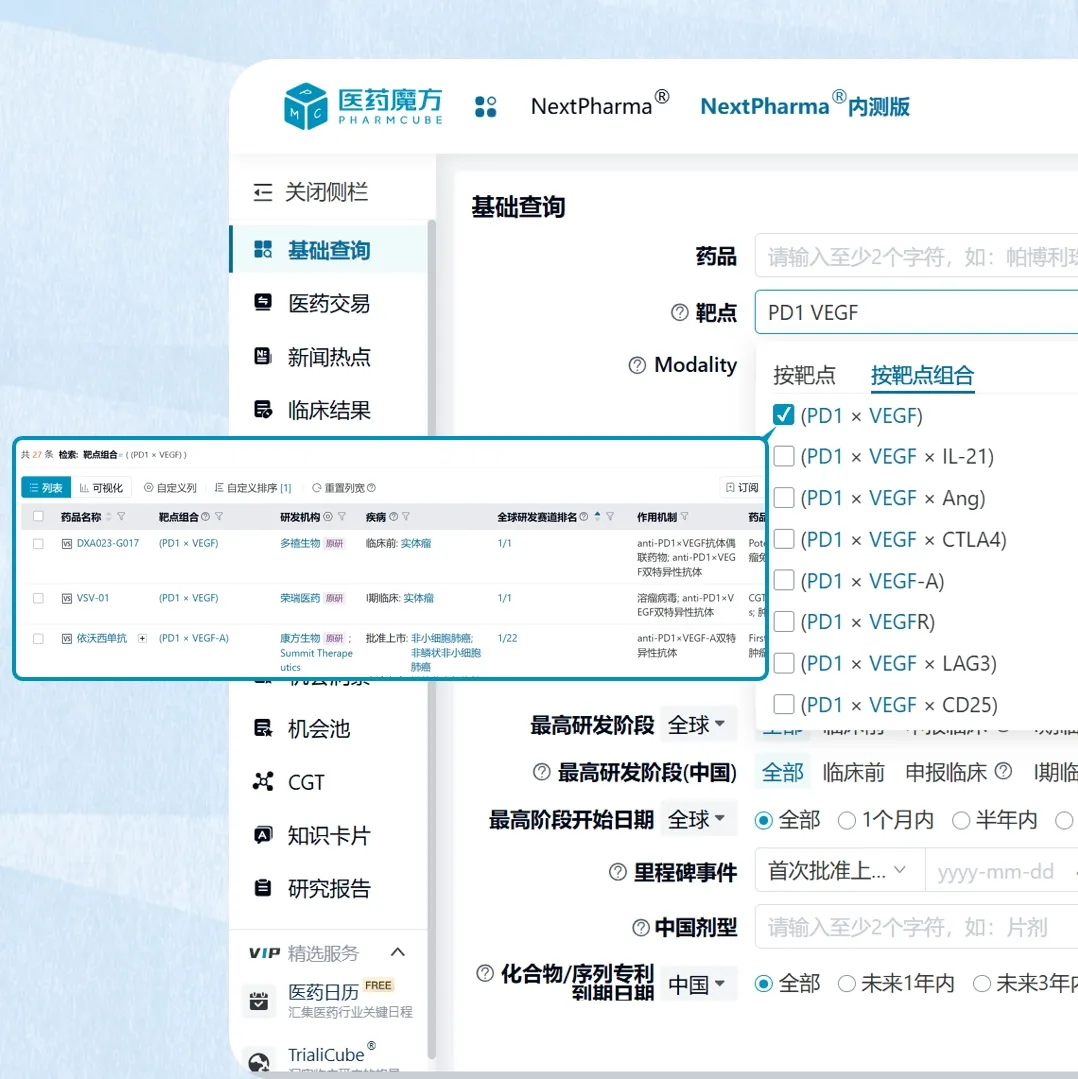The width and height of the screenshot is (1078, 1079).
Task: Click the 药品 search input field
Action: click(x=916, y=256)
